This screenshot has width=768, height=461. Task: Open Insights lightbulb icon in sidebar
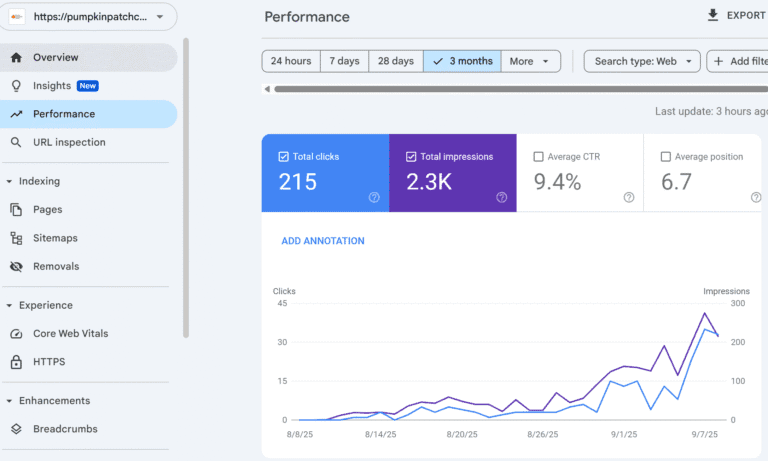[16, 86]
